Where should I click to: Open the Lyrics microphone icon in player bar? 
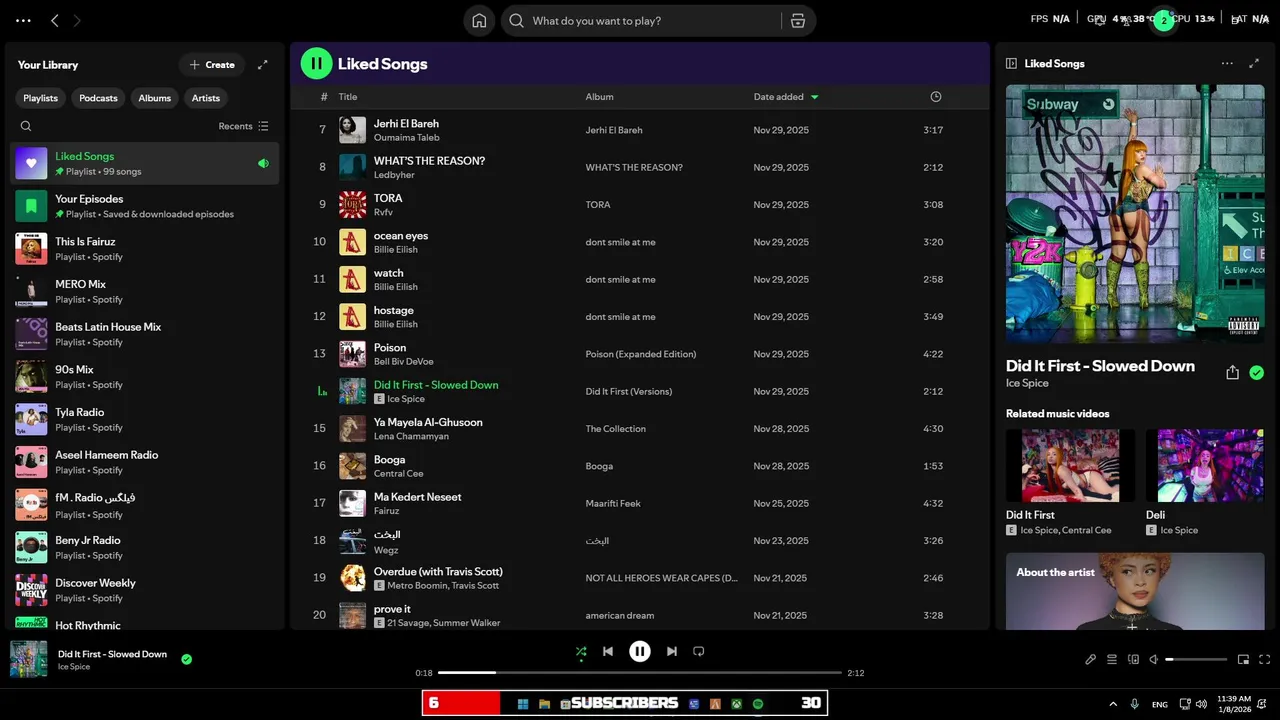[x=1091, y=659]
